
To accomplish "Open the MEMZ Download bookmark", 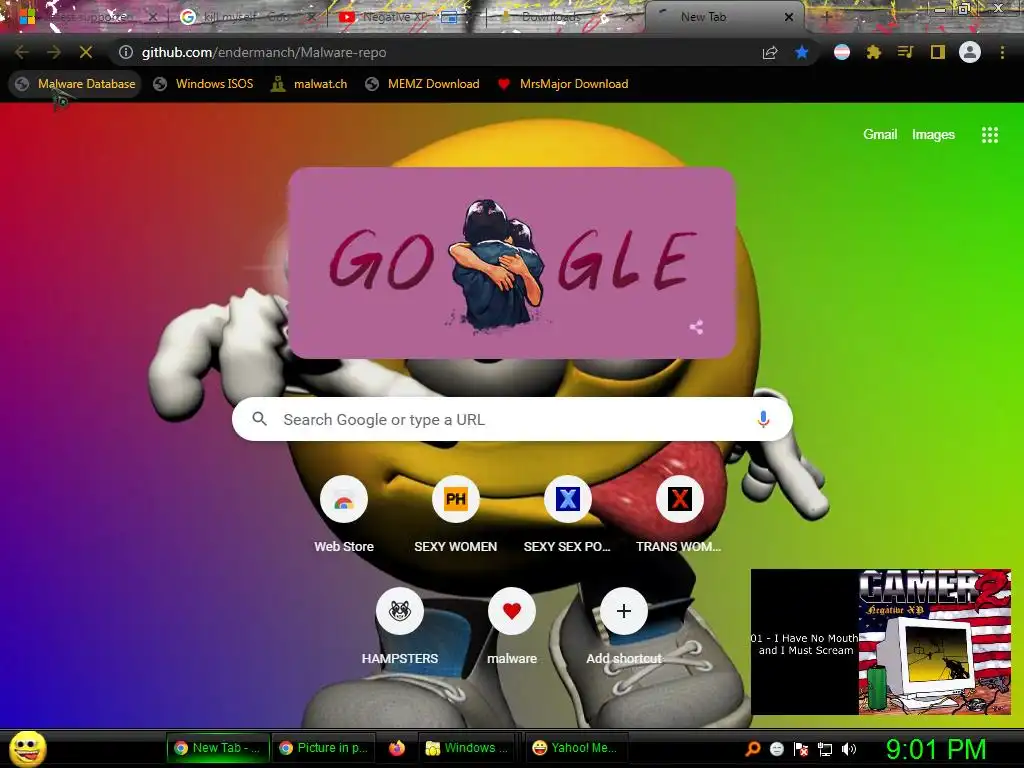I will click(x=423, y=84).
